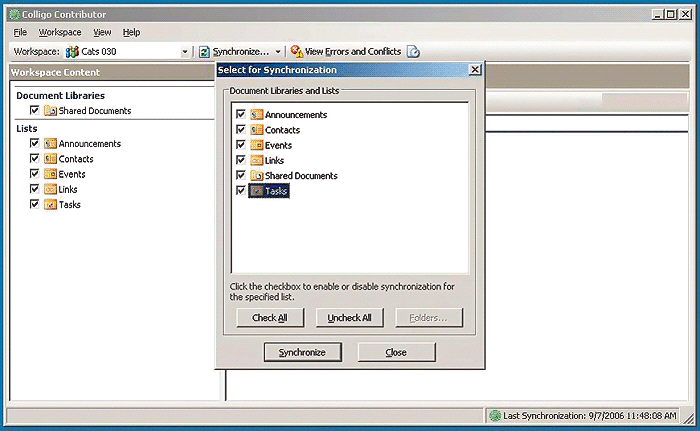Uncheck Events in the synchronization dialog
This screenshot has width=700, height=431.
pos(241,145)
